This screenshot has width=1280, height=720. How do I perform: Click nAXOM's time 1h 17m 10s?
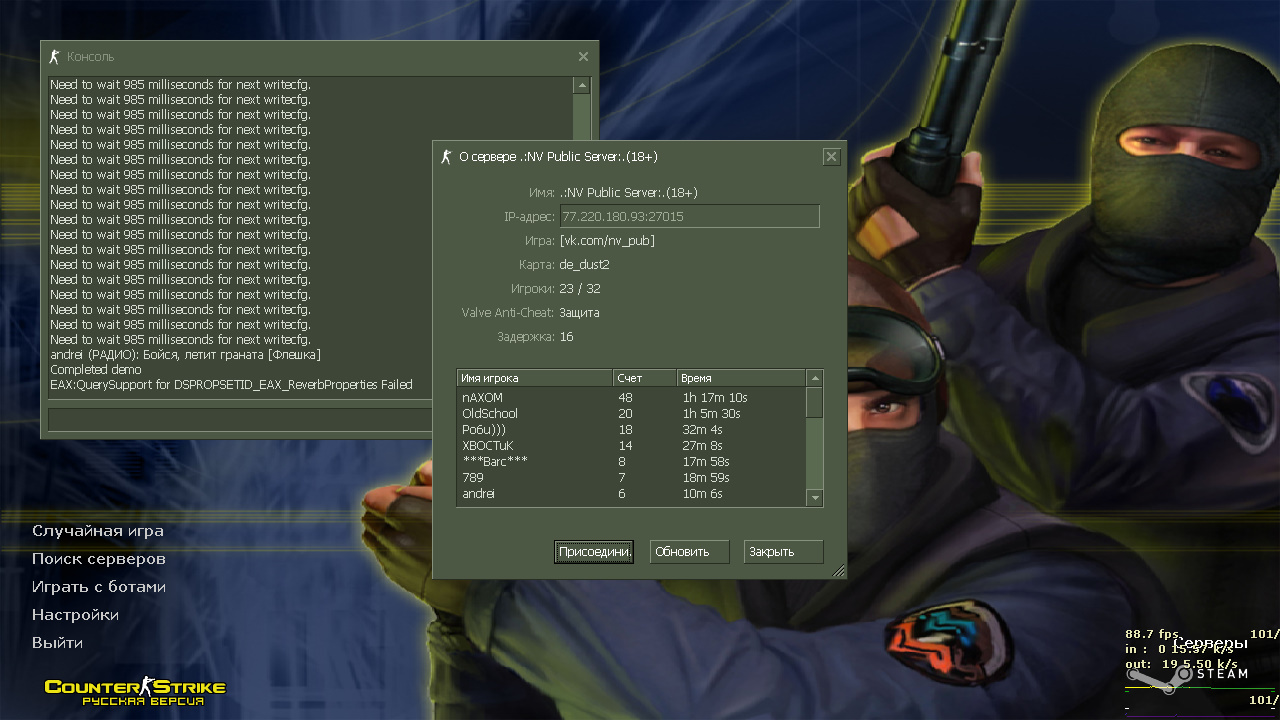point(715,398)
